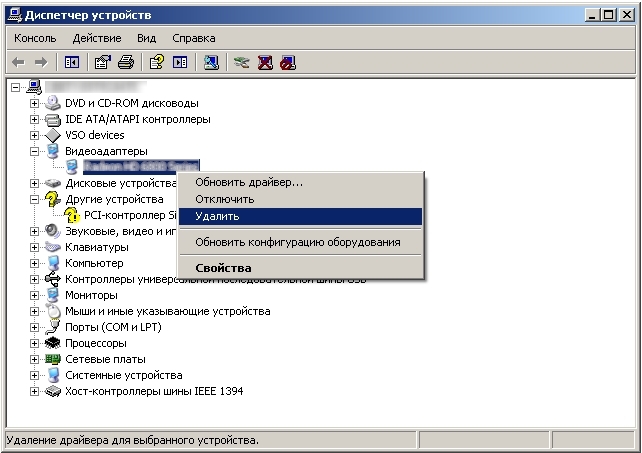Open Properties toolbar icon

tap(102, 63)
